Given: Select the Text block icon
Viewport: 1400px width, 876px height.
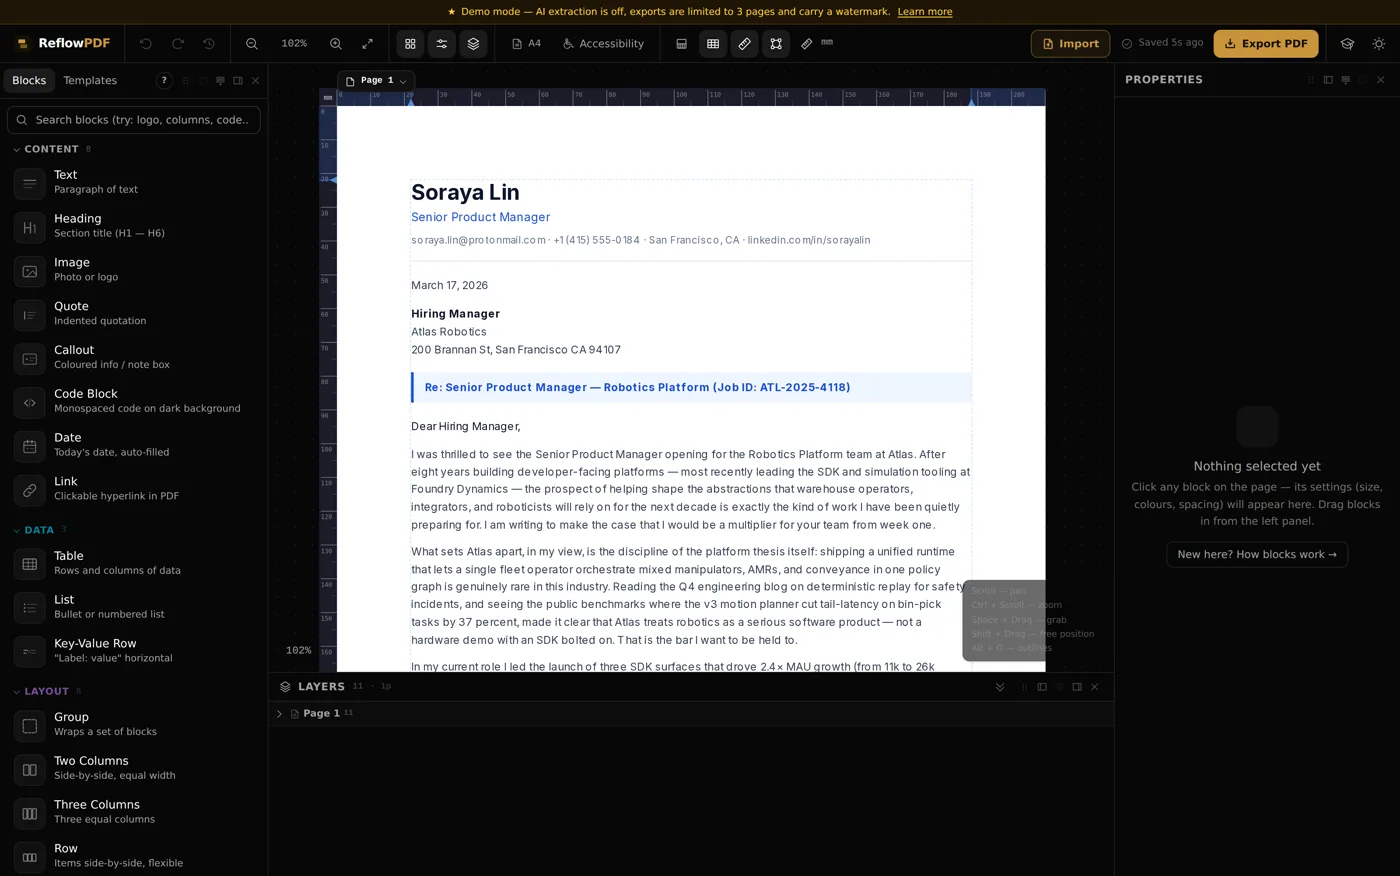Looking at the screenshot, I should [30, 184].
